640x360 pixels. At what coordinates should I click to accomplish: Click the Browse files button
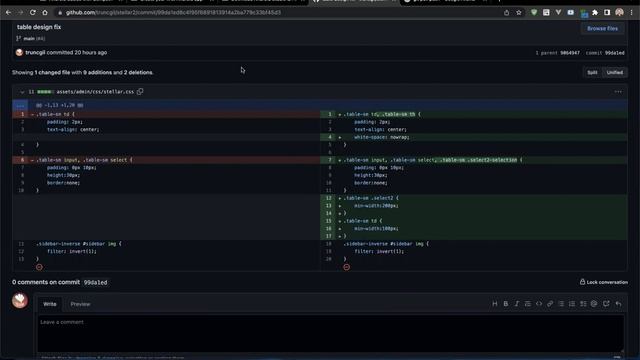click(x=602, y=29)
